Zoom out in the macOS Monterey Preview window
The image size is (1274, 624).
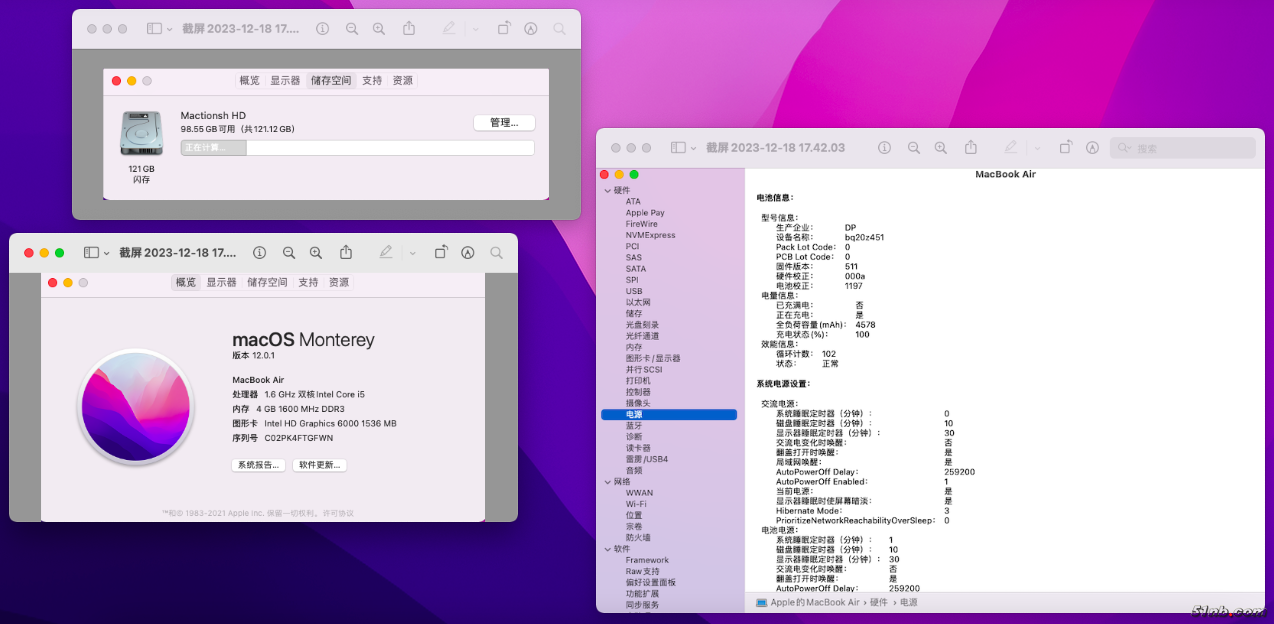(x=289, y=253)
